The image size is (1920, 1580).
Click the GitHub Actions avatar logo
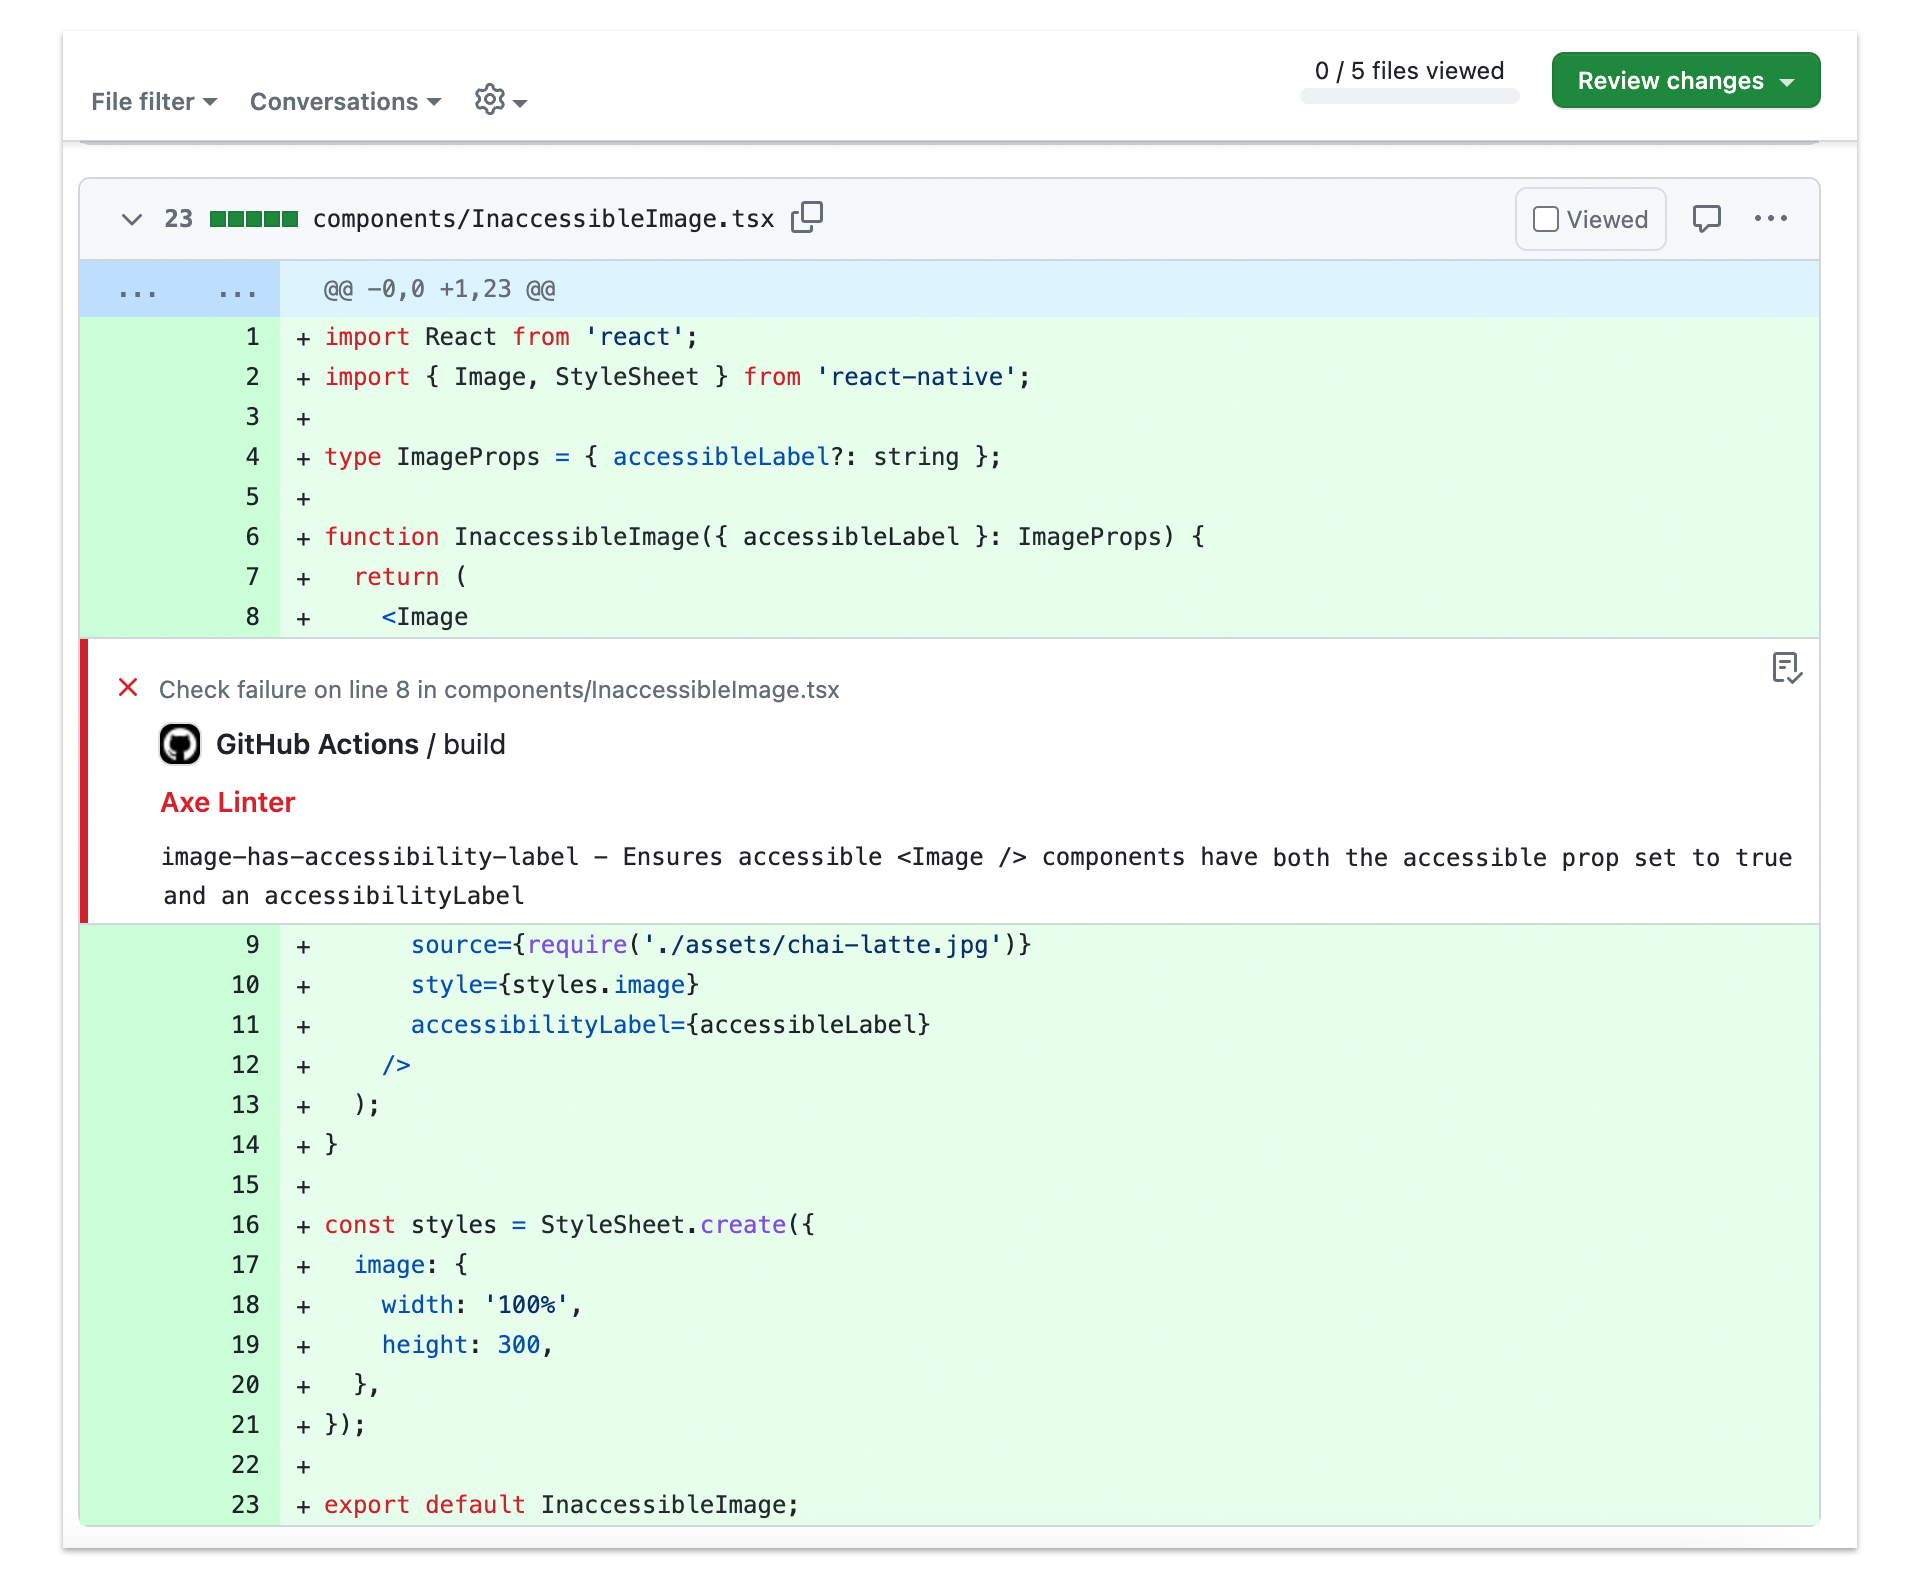click(x=180, y=744)
